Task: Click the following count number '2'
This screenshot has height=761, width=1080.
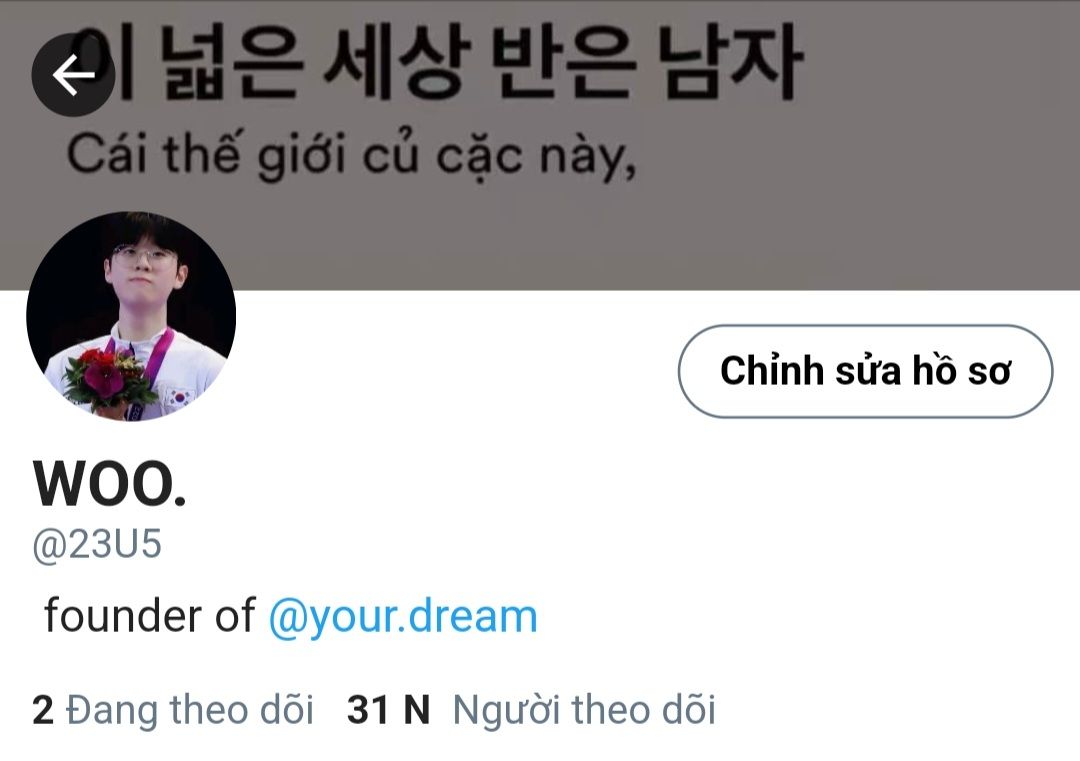Action: tap(43, 710)
